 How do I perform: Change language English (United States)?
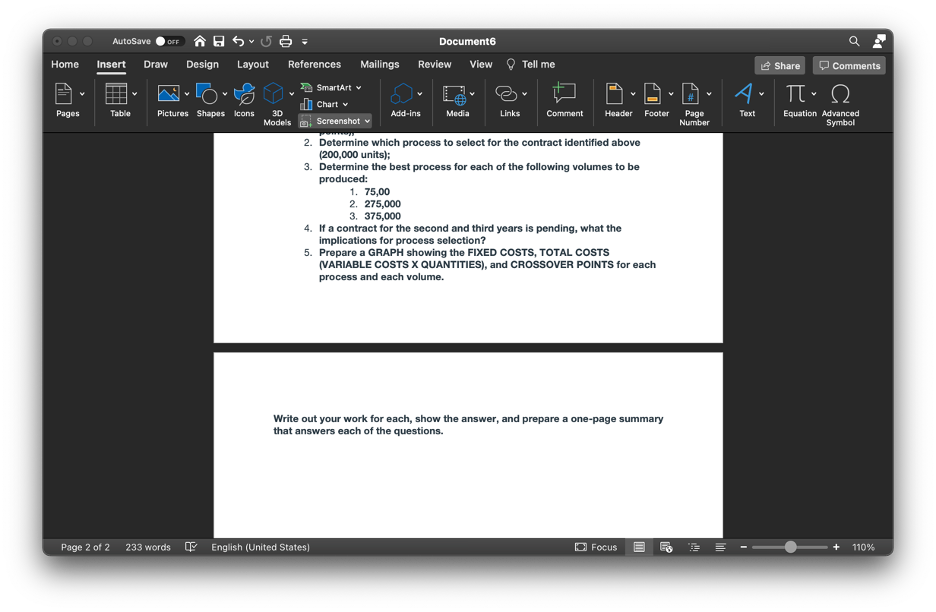click(260, 547)
